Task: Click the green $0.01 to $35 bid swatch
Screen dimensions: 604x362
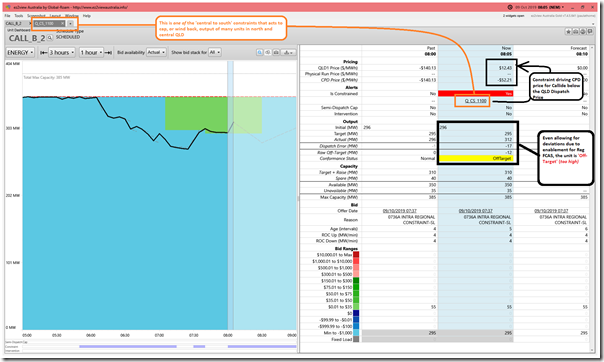Action: tap(356, 307)
